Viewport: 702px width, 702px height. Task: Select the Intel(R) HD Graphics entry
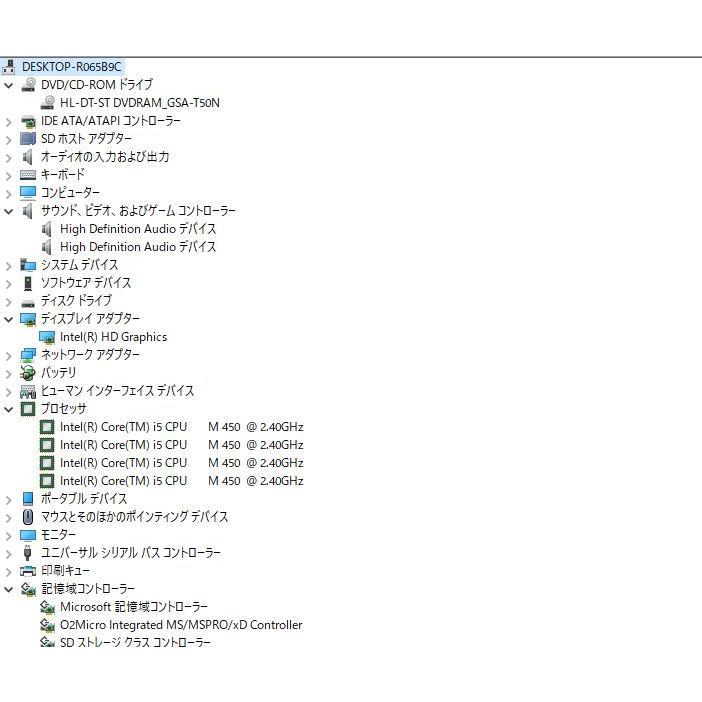[114, 337]
